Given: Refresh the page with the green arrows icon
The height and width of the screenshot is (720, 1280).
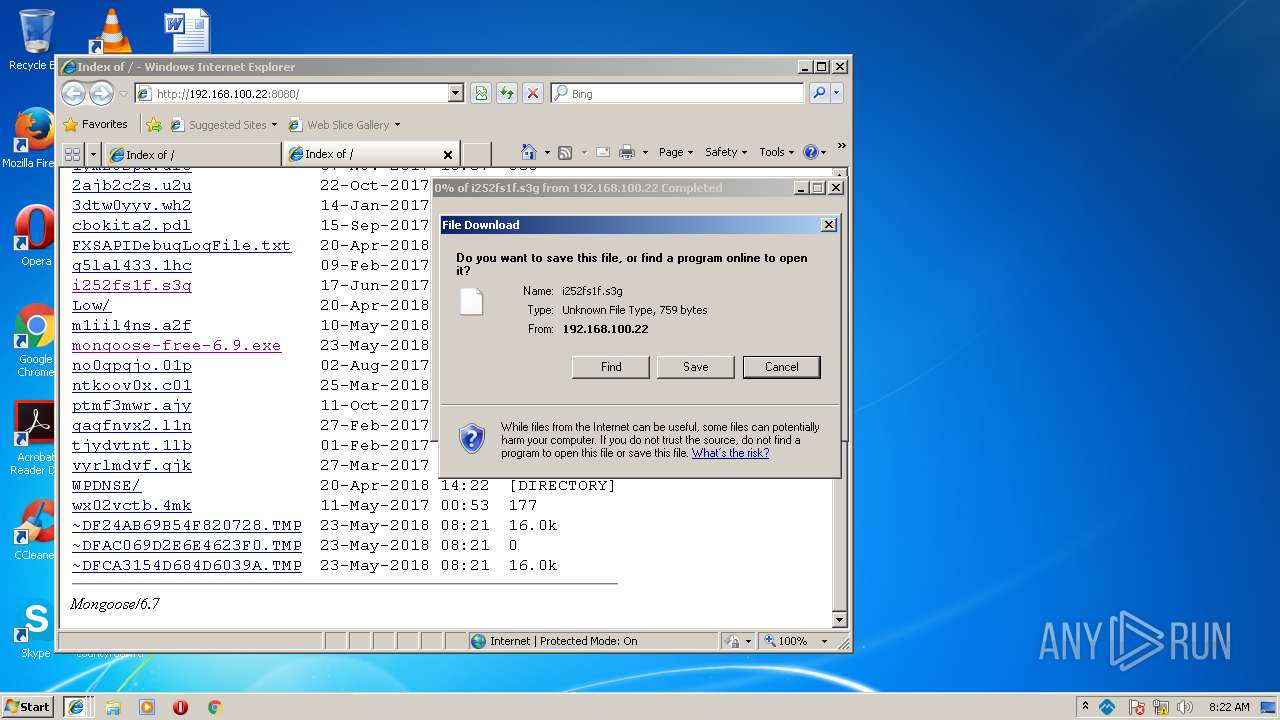Looking at the screenshot, I should point(507,93).
